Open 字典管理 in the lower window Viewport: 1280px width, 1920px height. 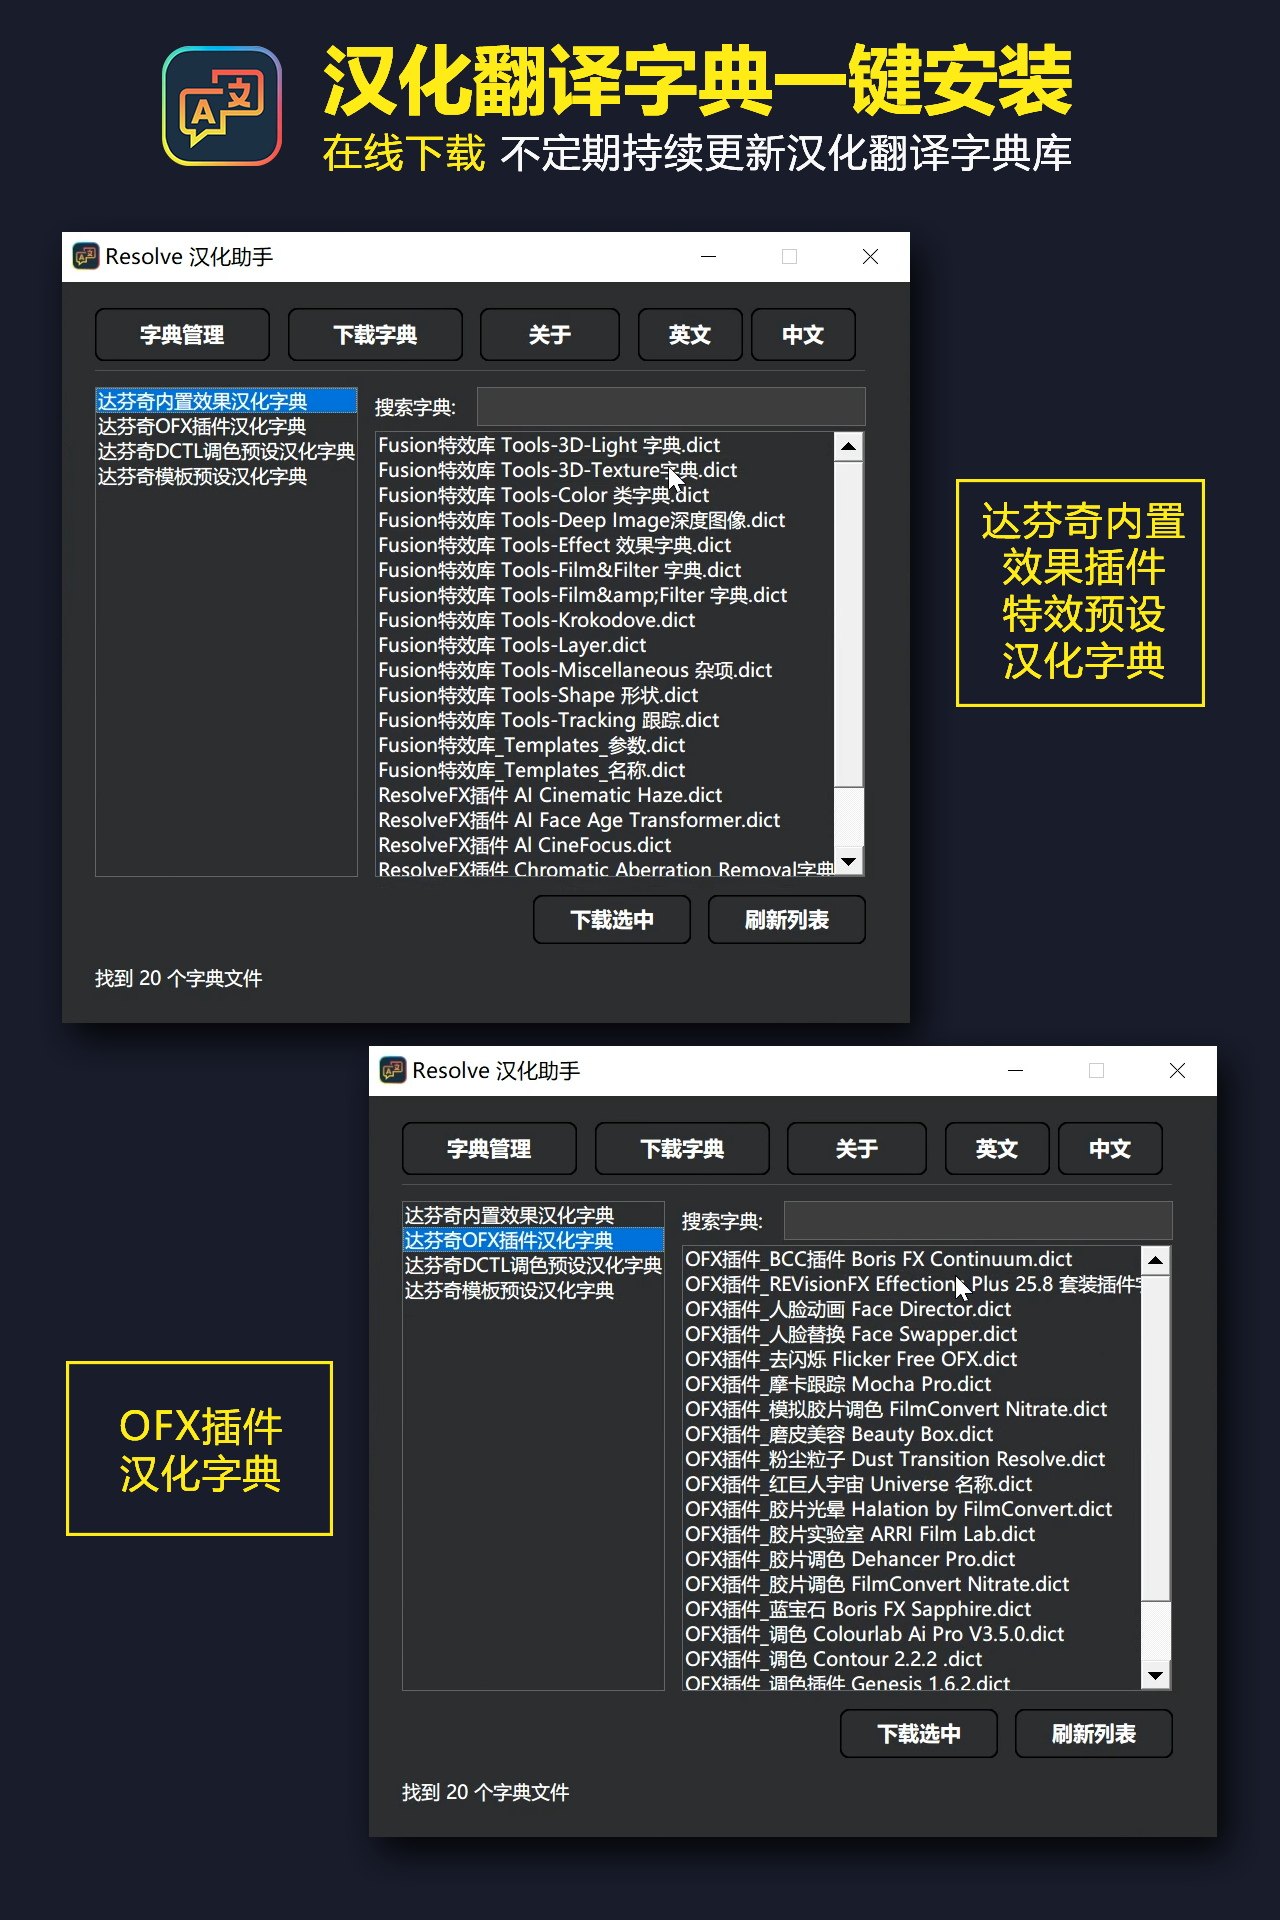(x=489, y=1148)
